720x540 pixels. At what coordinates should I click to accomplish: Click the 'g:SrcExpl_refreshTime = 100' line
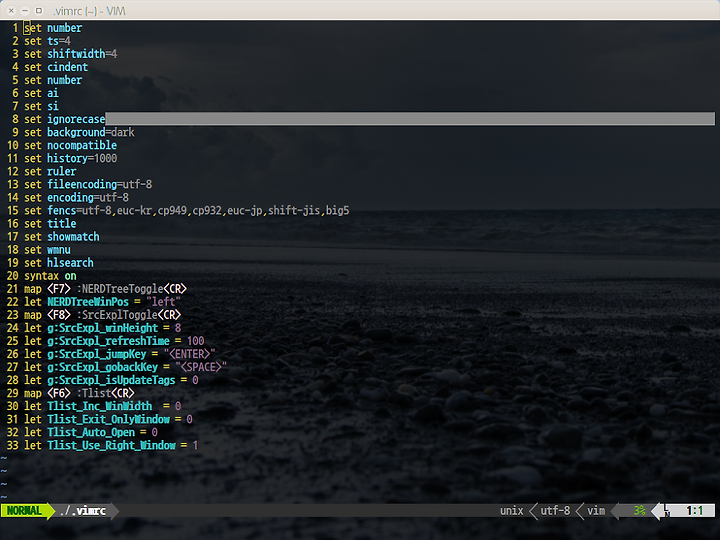click(114, 341)
